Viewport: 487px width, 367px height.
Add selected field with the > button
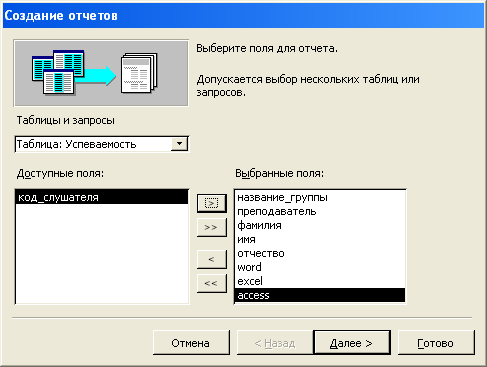pyautogui.click(x=212, y=203)
